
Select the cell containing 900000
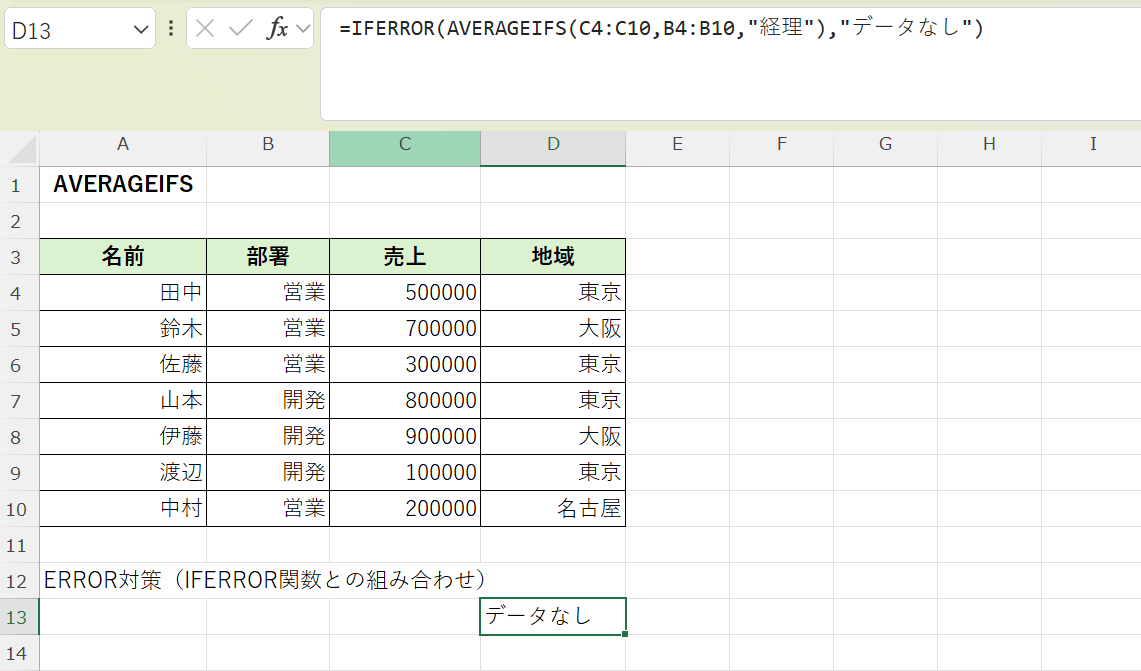click(404, 436)
